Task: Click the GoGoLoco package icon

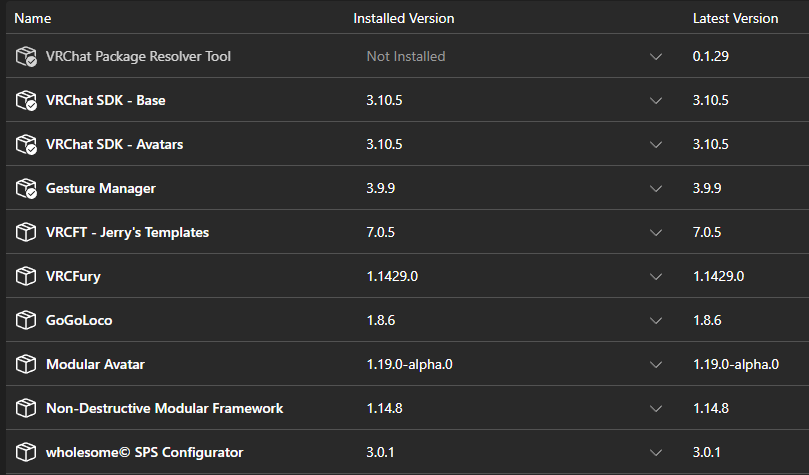Action: (26, 320)
